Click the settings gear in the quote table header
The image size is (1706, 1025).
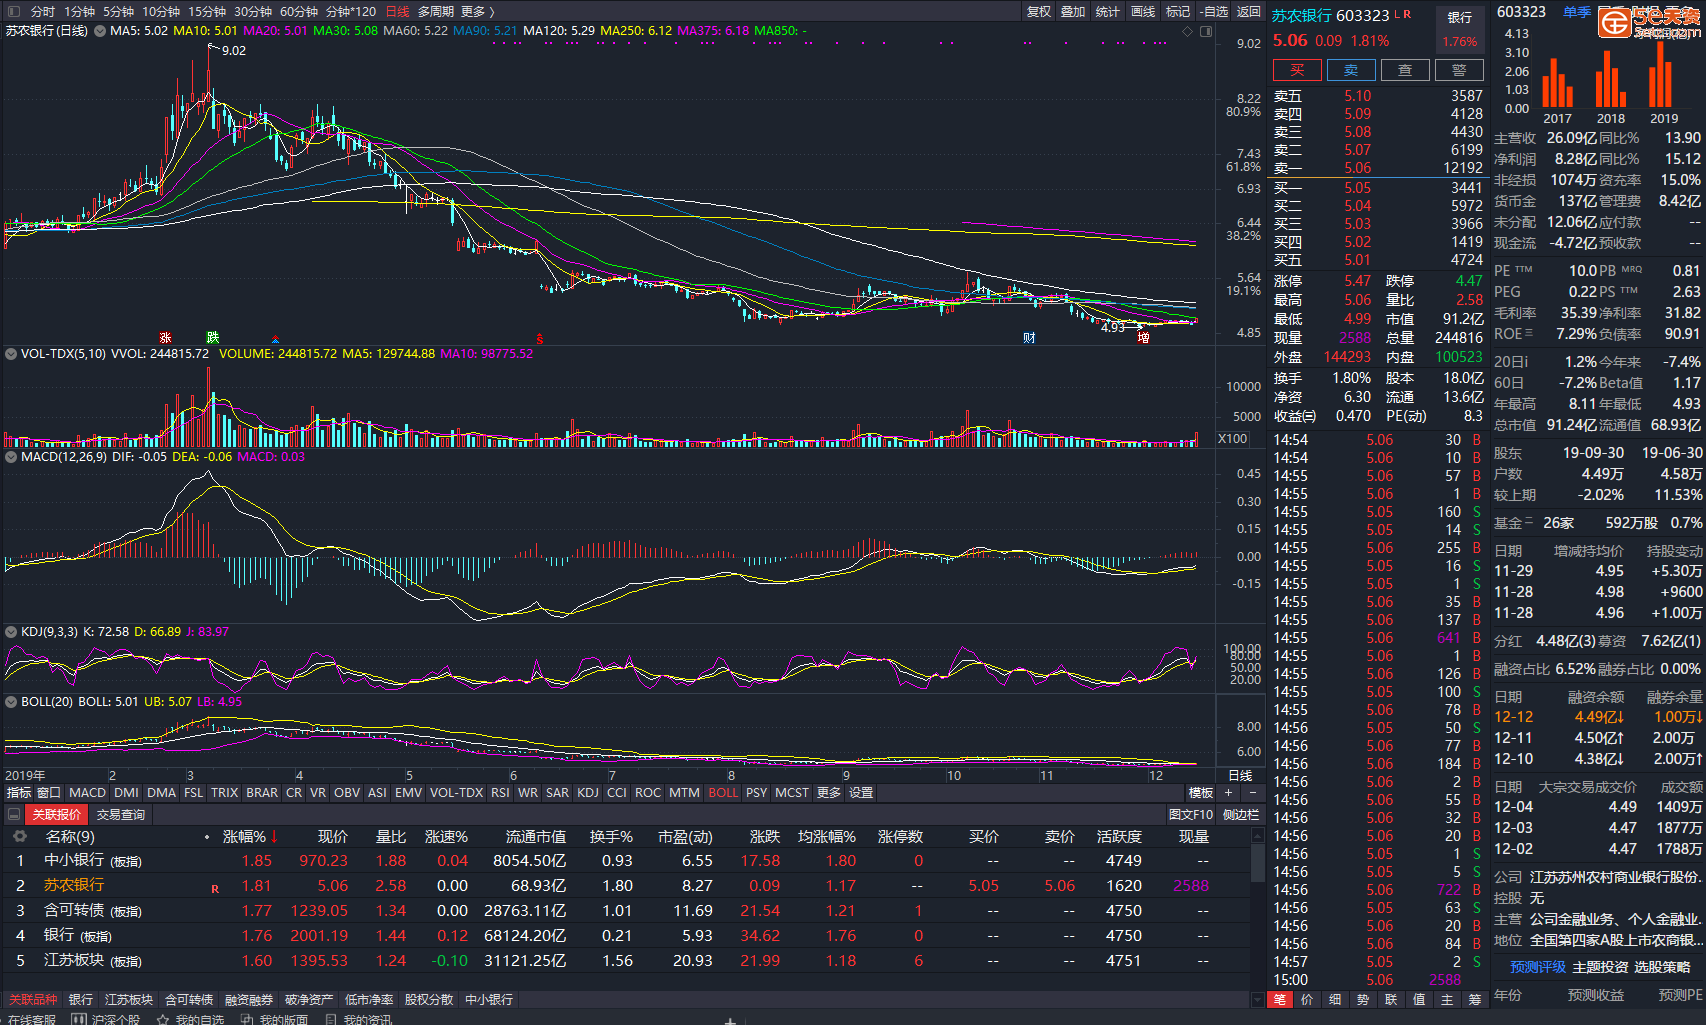click(x=19, y=836)
